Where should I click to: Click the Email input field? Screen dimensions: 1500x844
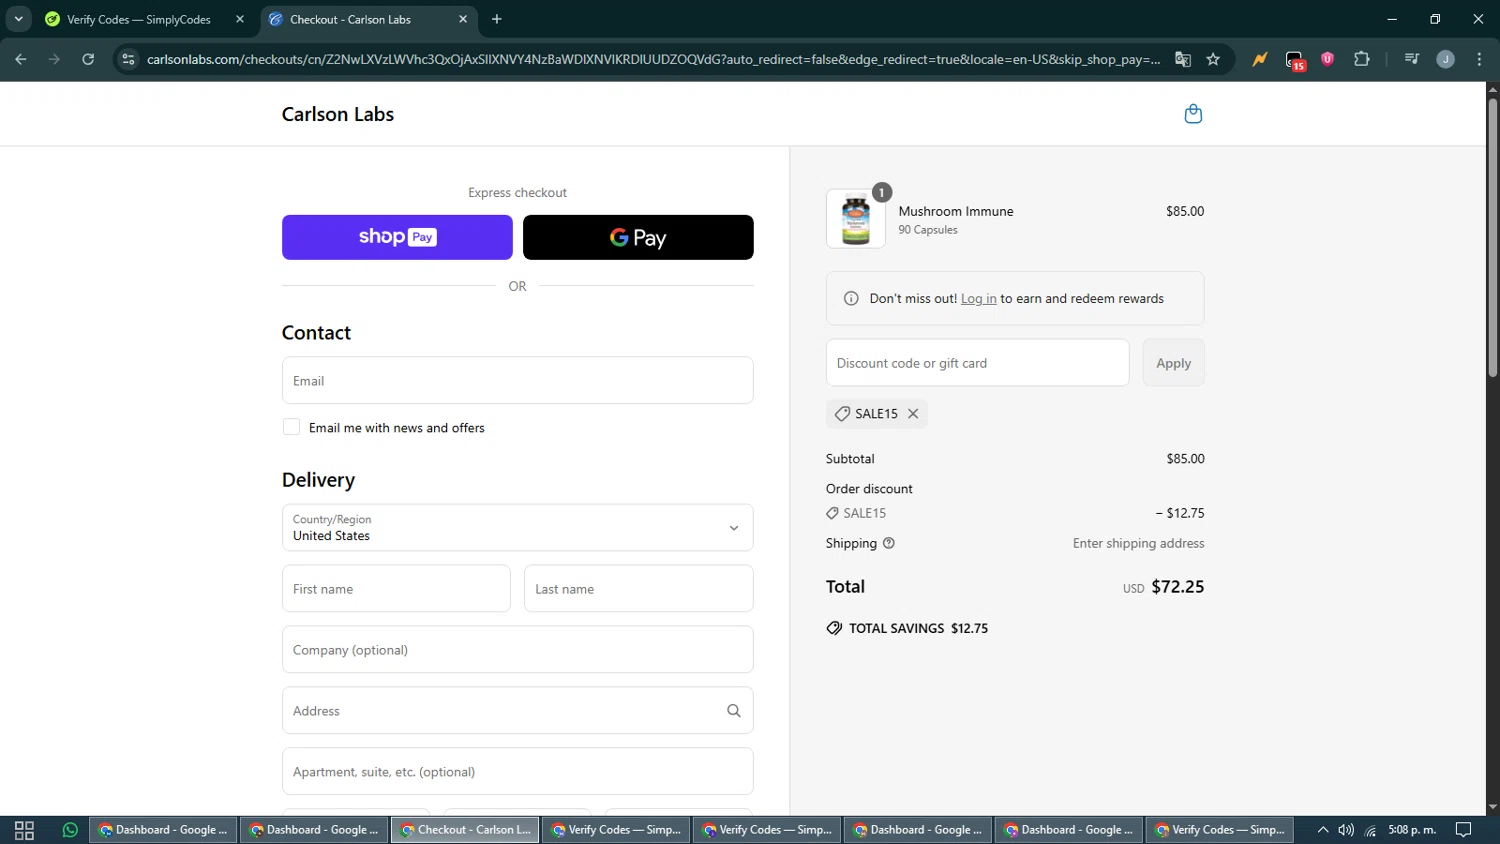pyautogui.click(x=517, y=380)
